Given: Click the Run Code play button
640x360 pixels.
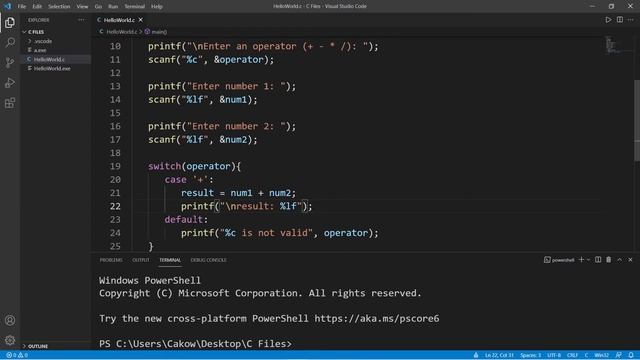Looking at the screenshot, I should pos(608,20).
